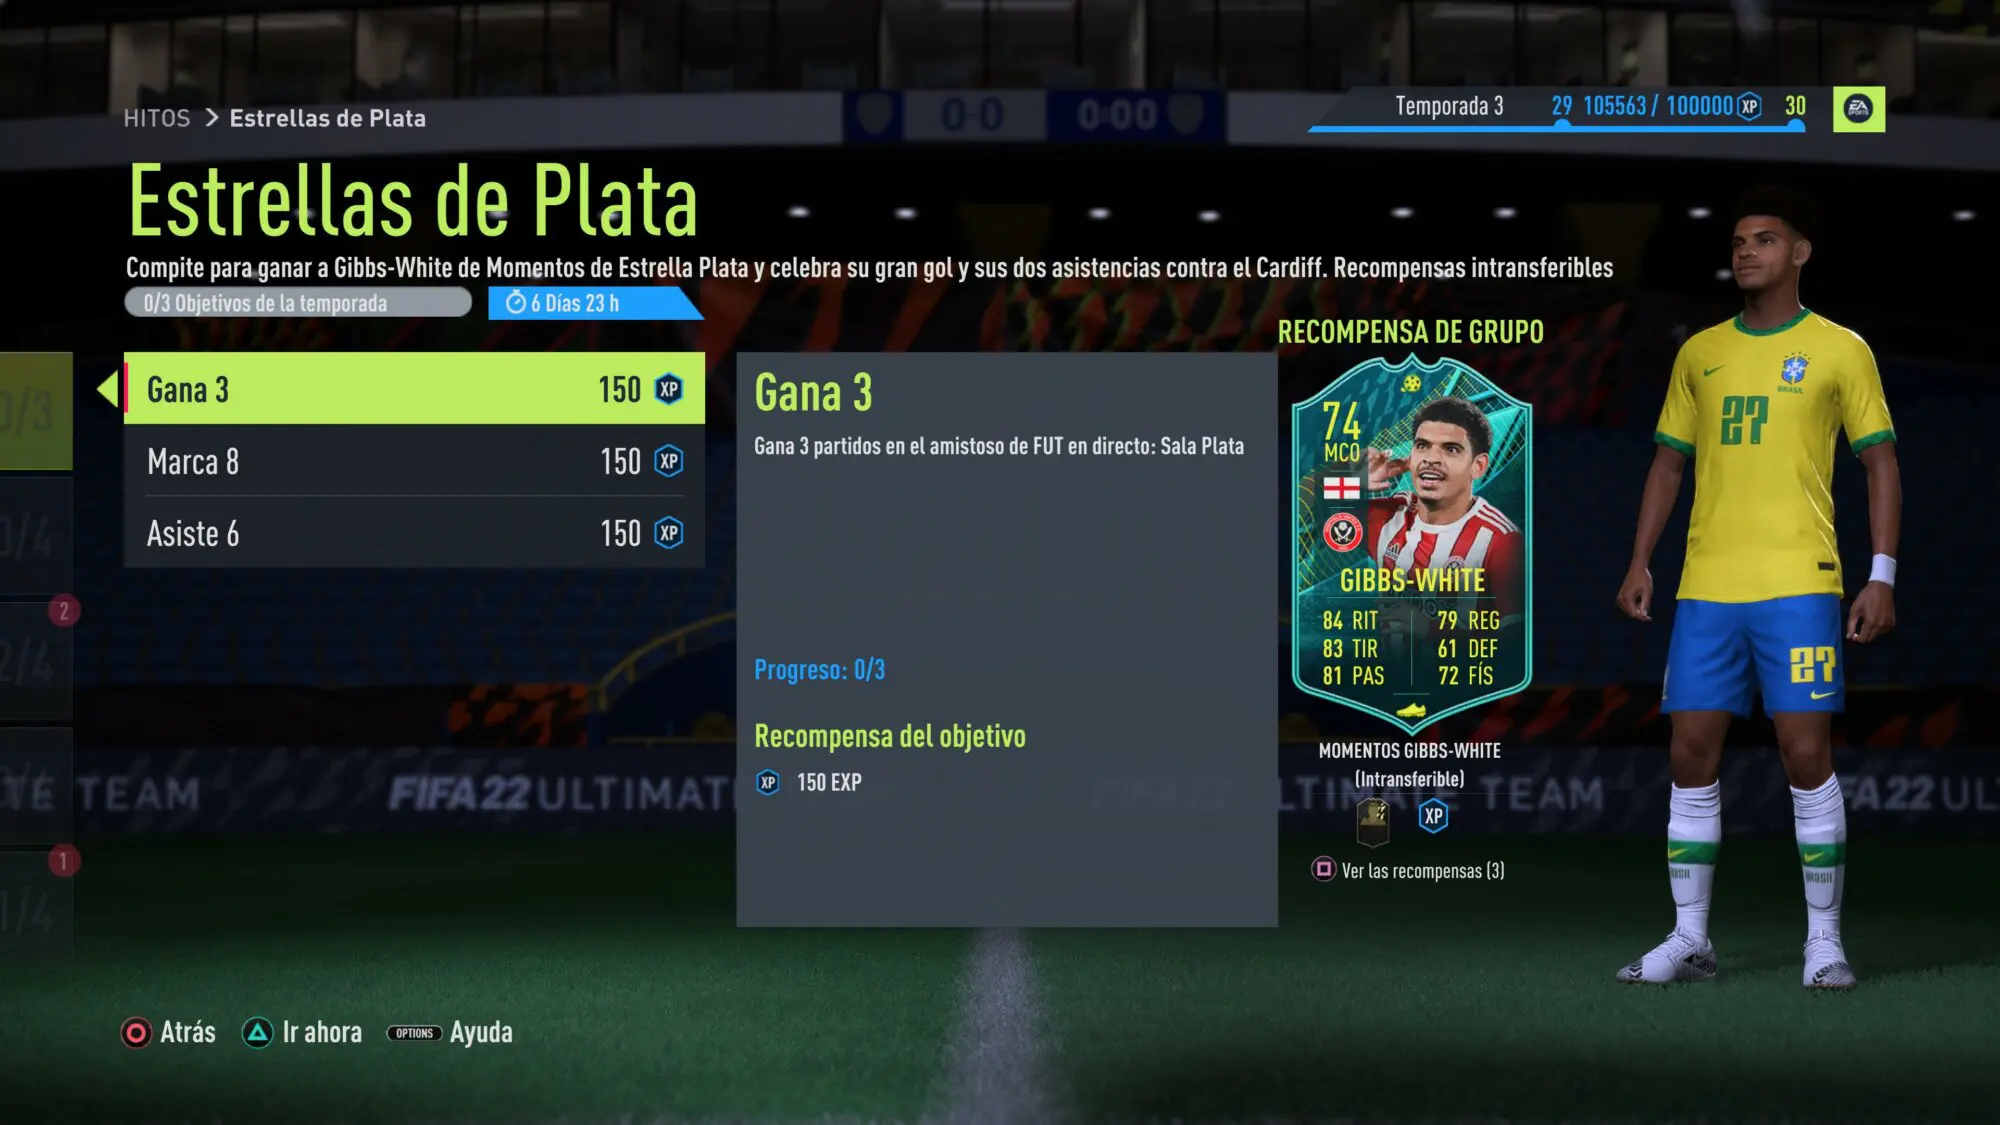The height and width of the screenshot is (1125, 2000).
Task: Select the Gana 3 objective
Action: click(414, 388)
